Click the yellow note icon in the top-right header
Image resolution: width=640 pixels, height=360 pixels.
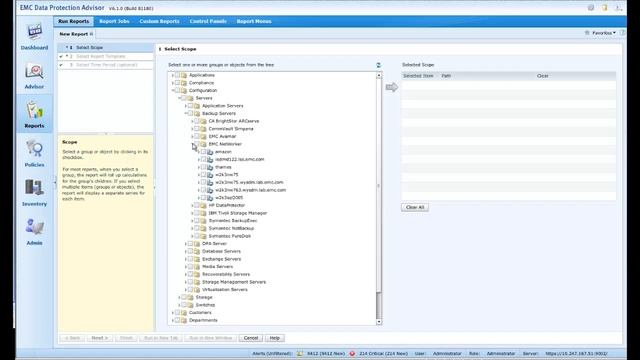pyautogui.click(x=604, y=8)
